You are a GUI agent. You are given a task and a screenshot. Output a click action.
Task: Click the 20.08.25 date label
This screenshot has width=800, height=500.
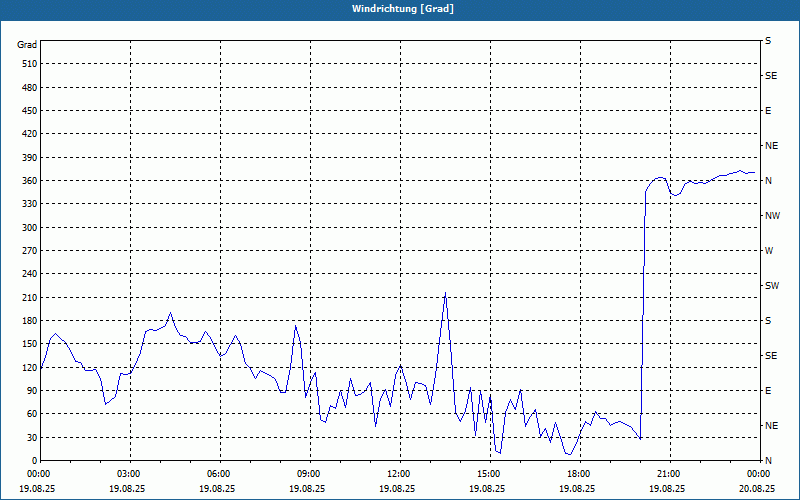758,489
